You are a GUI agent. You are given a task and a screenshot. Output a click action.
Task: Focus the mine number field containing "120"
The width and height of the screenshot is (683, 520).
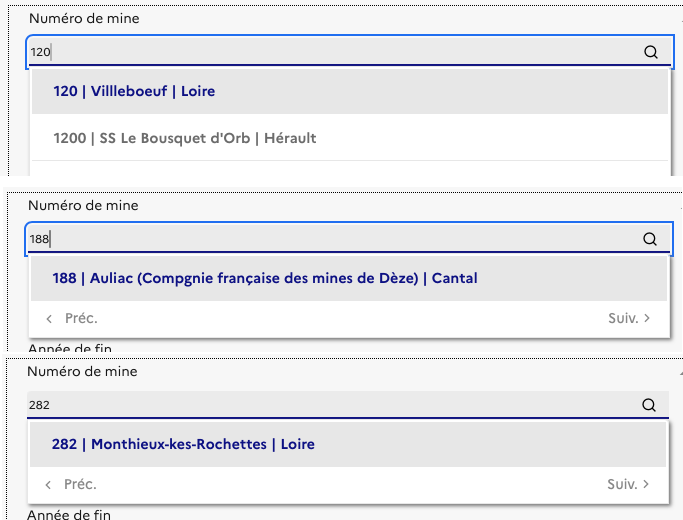[x=330, y=52]
